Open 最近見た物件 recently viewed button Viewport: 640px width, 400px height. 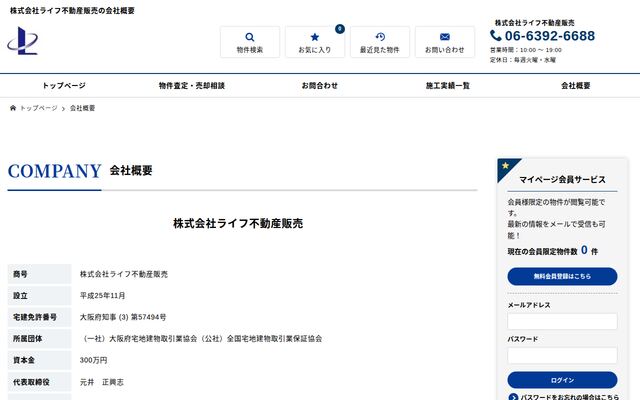click(x=380, y=42)
